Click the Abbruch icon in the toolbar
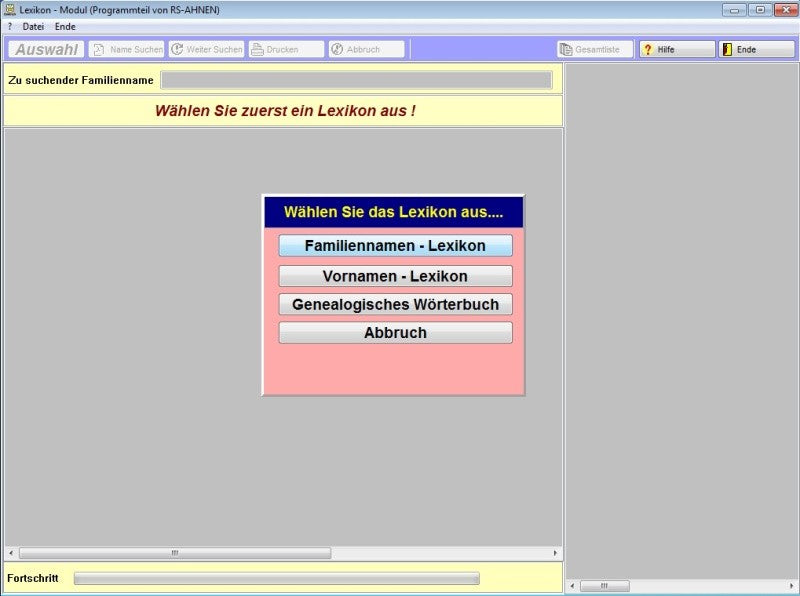This screenshot has width=800, height=596. tap(337, 49)
